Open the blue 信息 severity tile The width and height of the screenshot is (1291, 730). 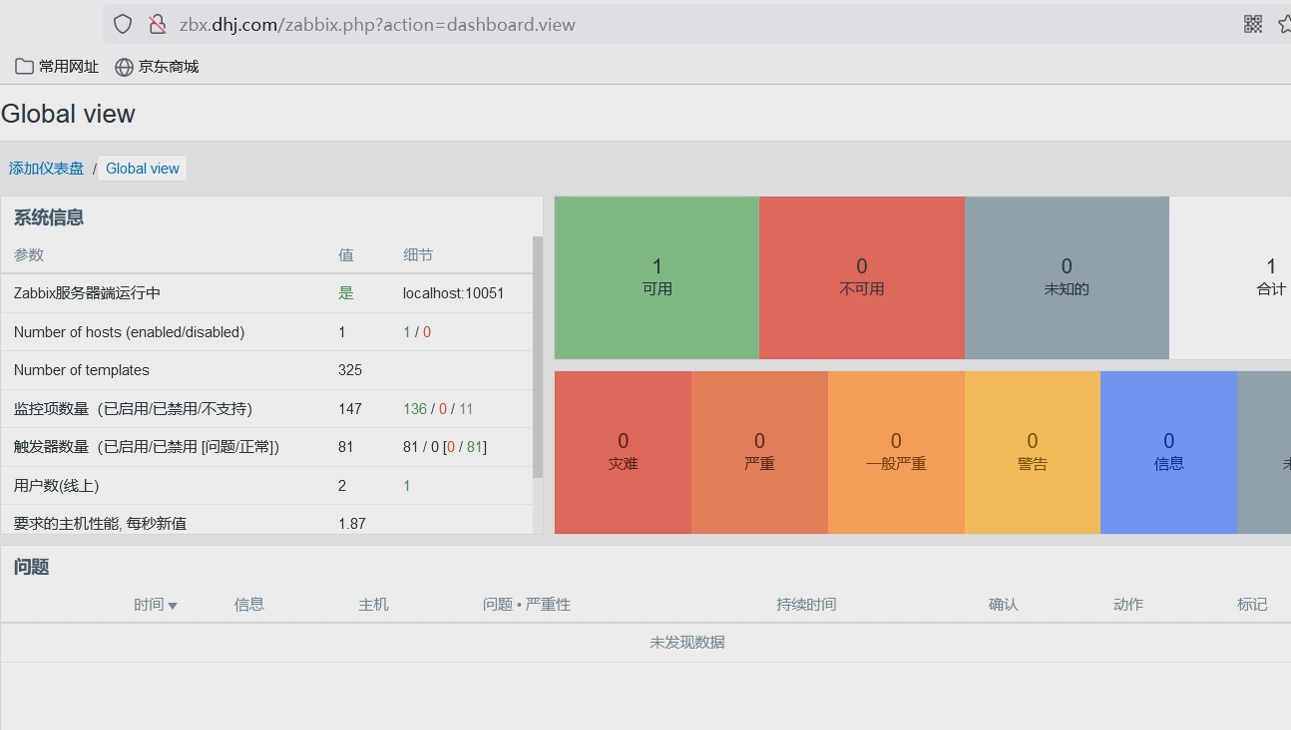pos(1168,452)
